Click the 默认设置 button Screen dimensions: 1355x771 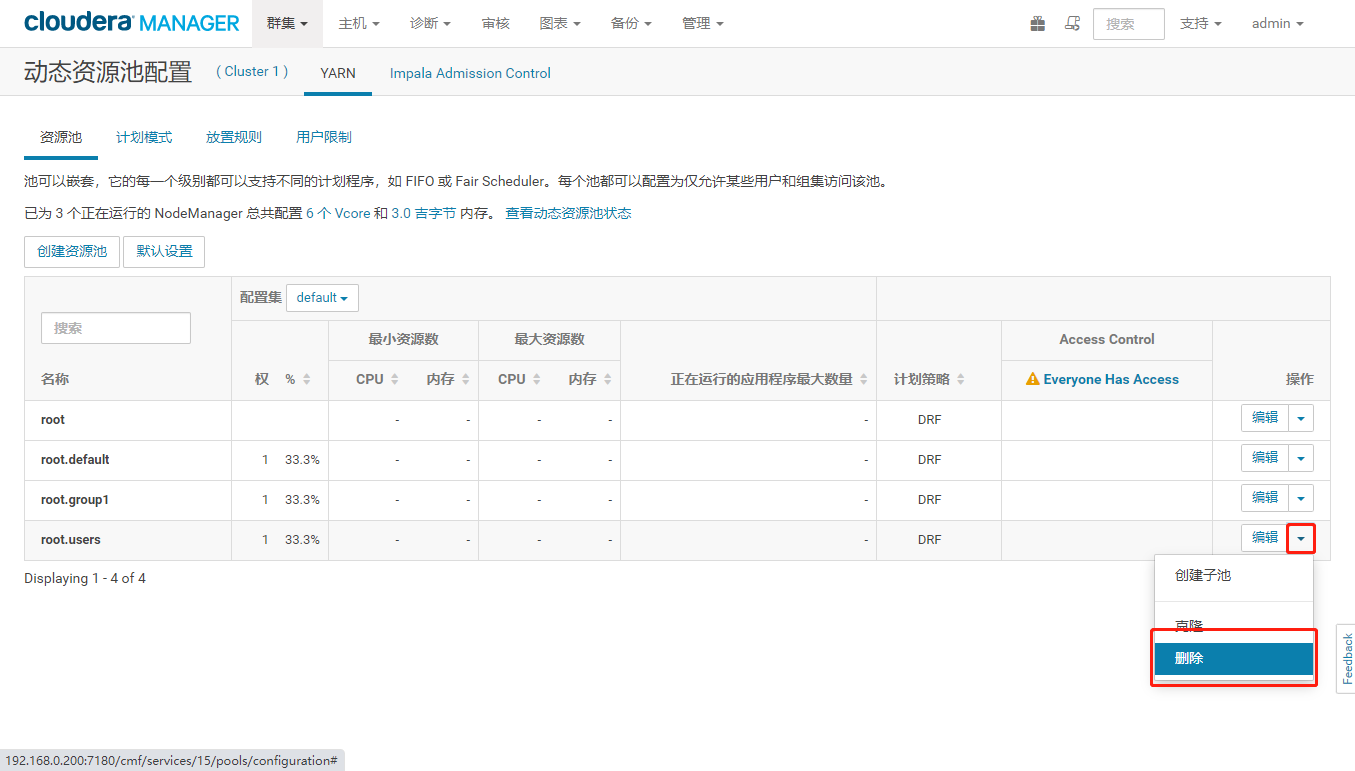tap(164, 251)
